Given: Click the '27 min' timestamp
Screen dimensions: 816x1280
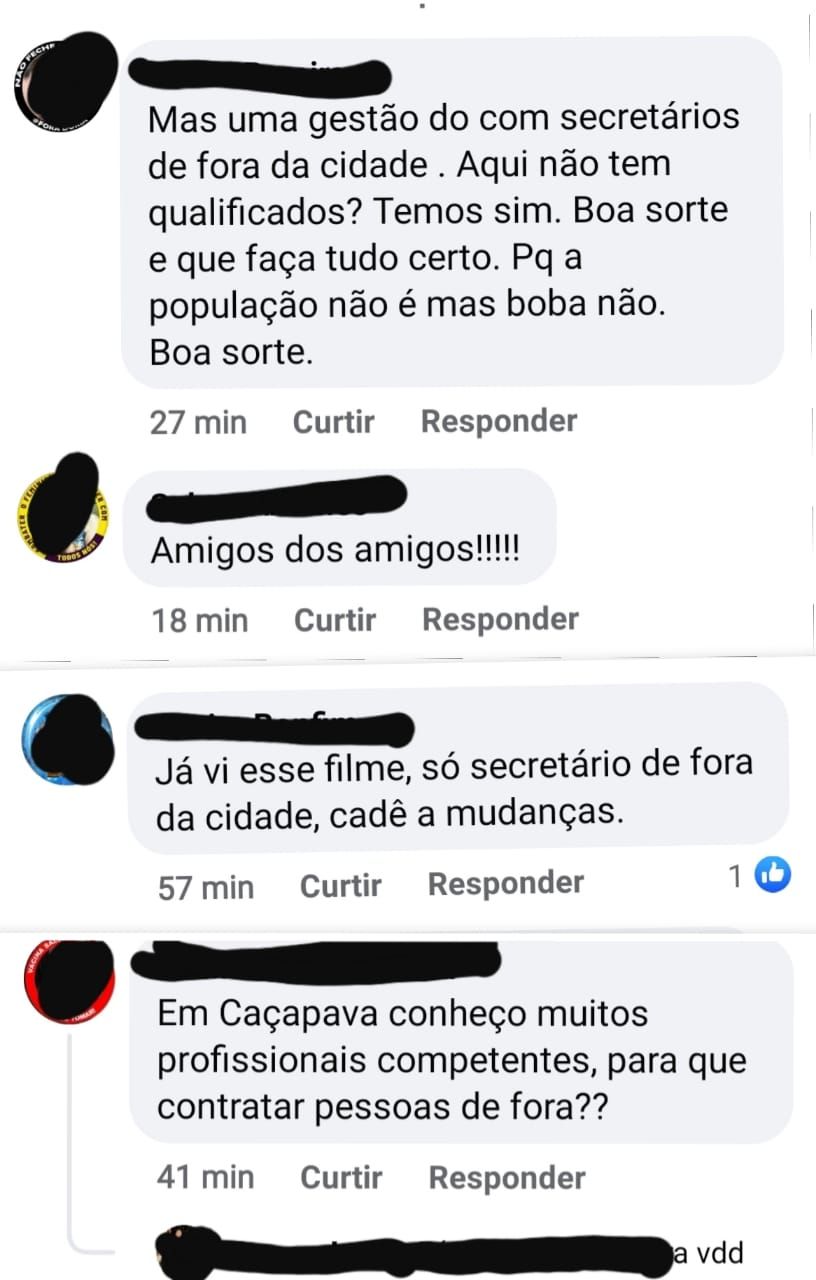Looking at the screenshot, I should point(198,423).
